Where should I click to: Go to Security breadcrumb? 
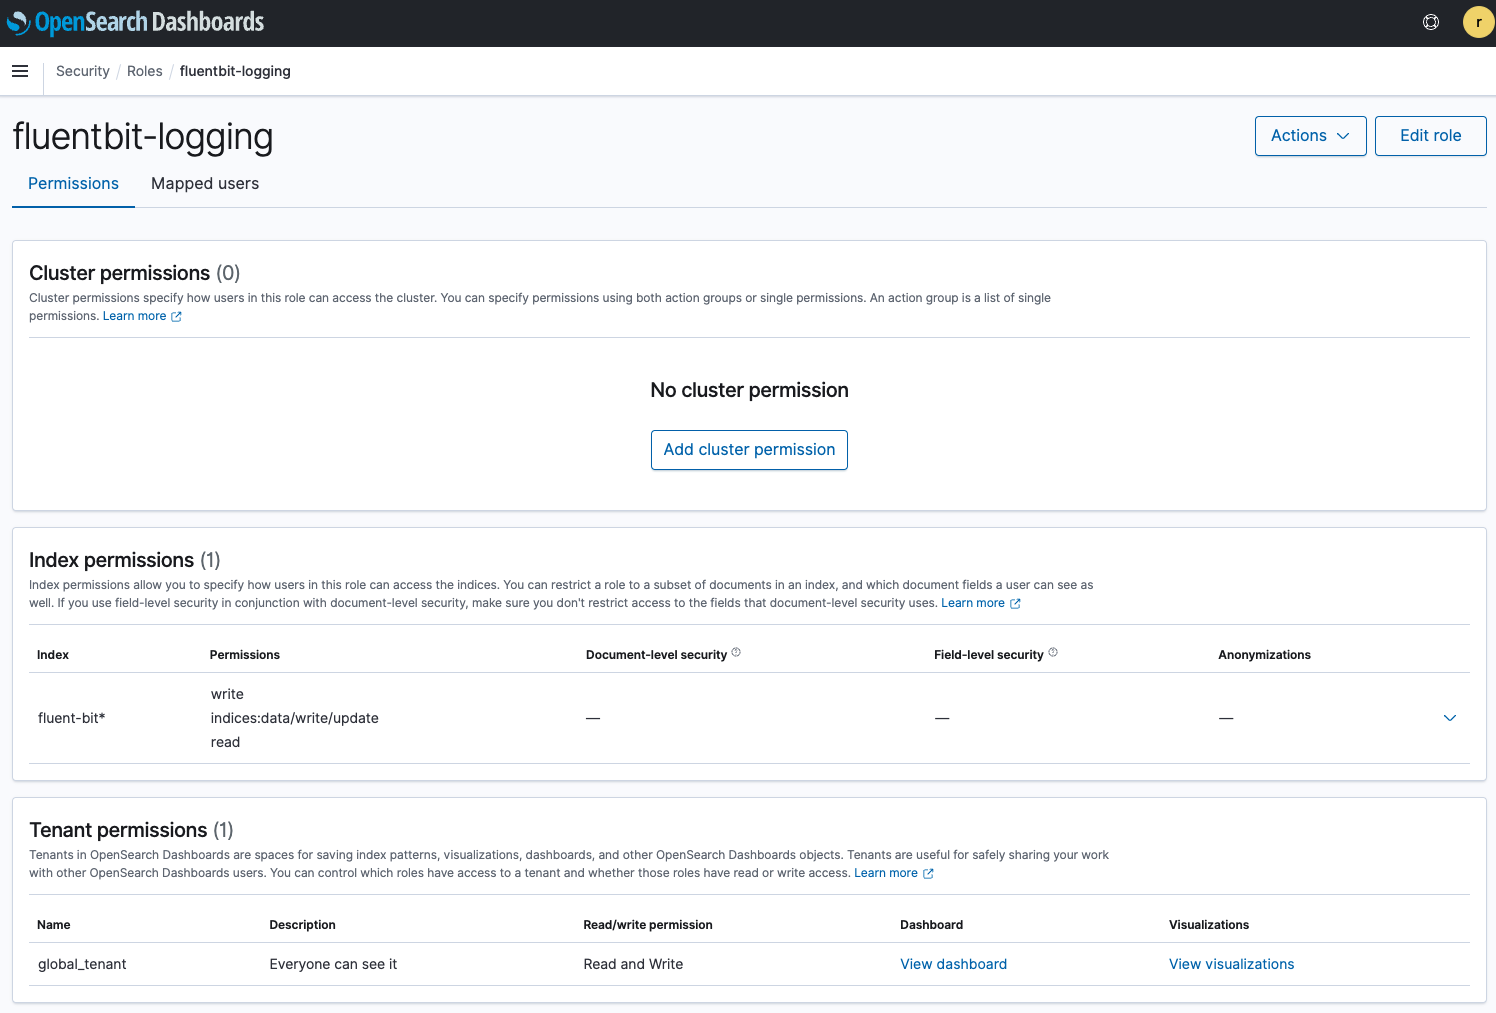[83, 71]
